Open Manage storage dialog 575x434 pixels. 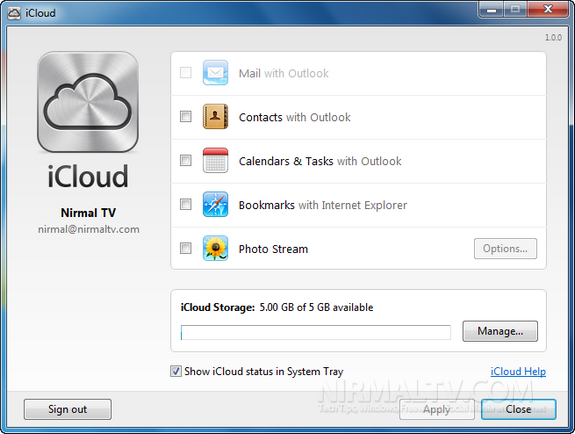[500, 331]
